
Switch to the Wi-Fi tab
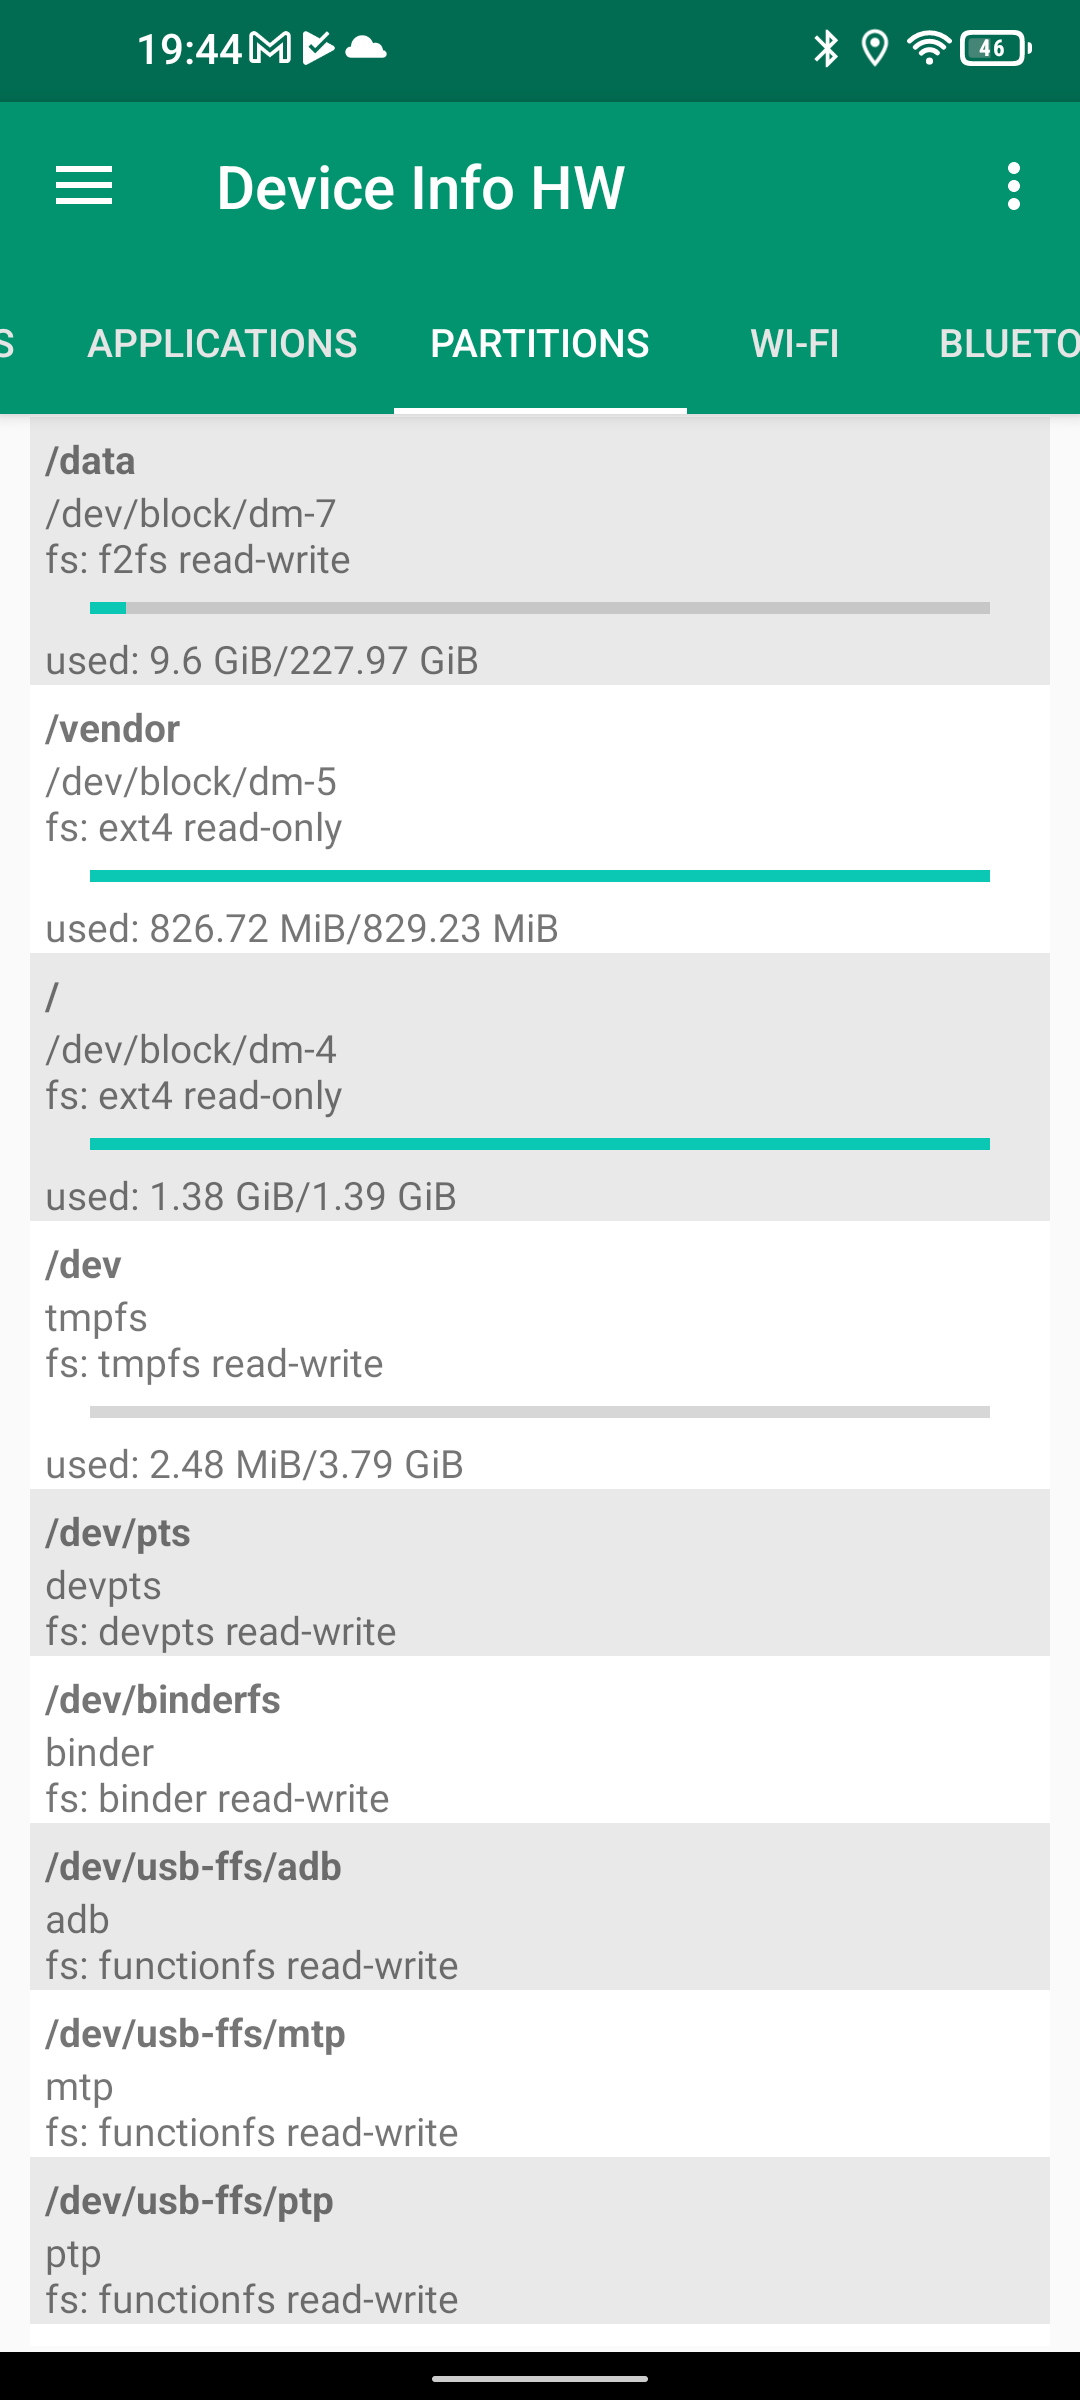click(795, 344)
